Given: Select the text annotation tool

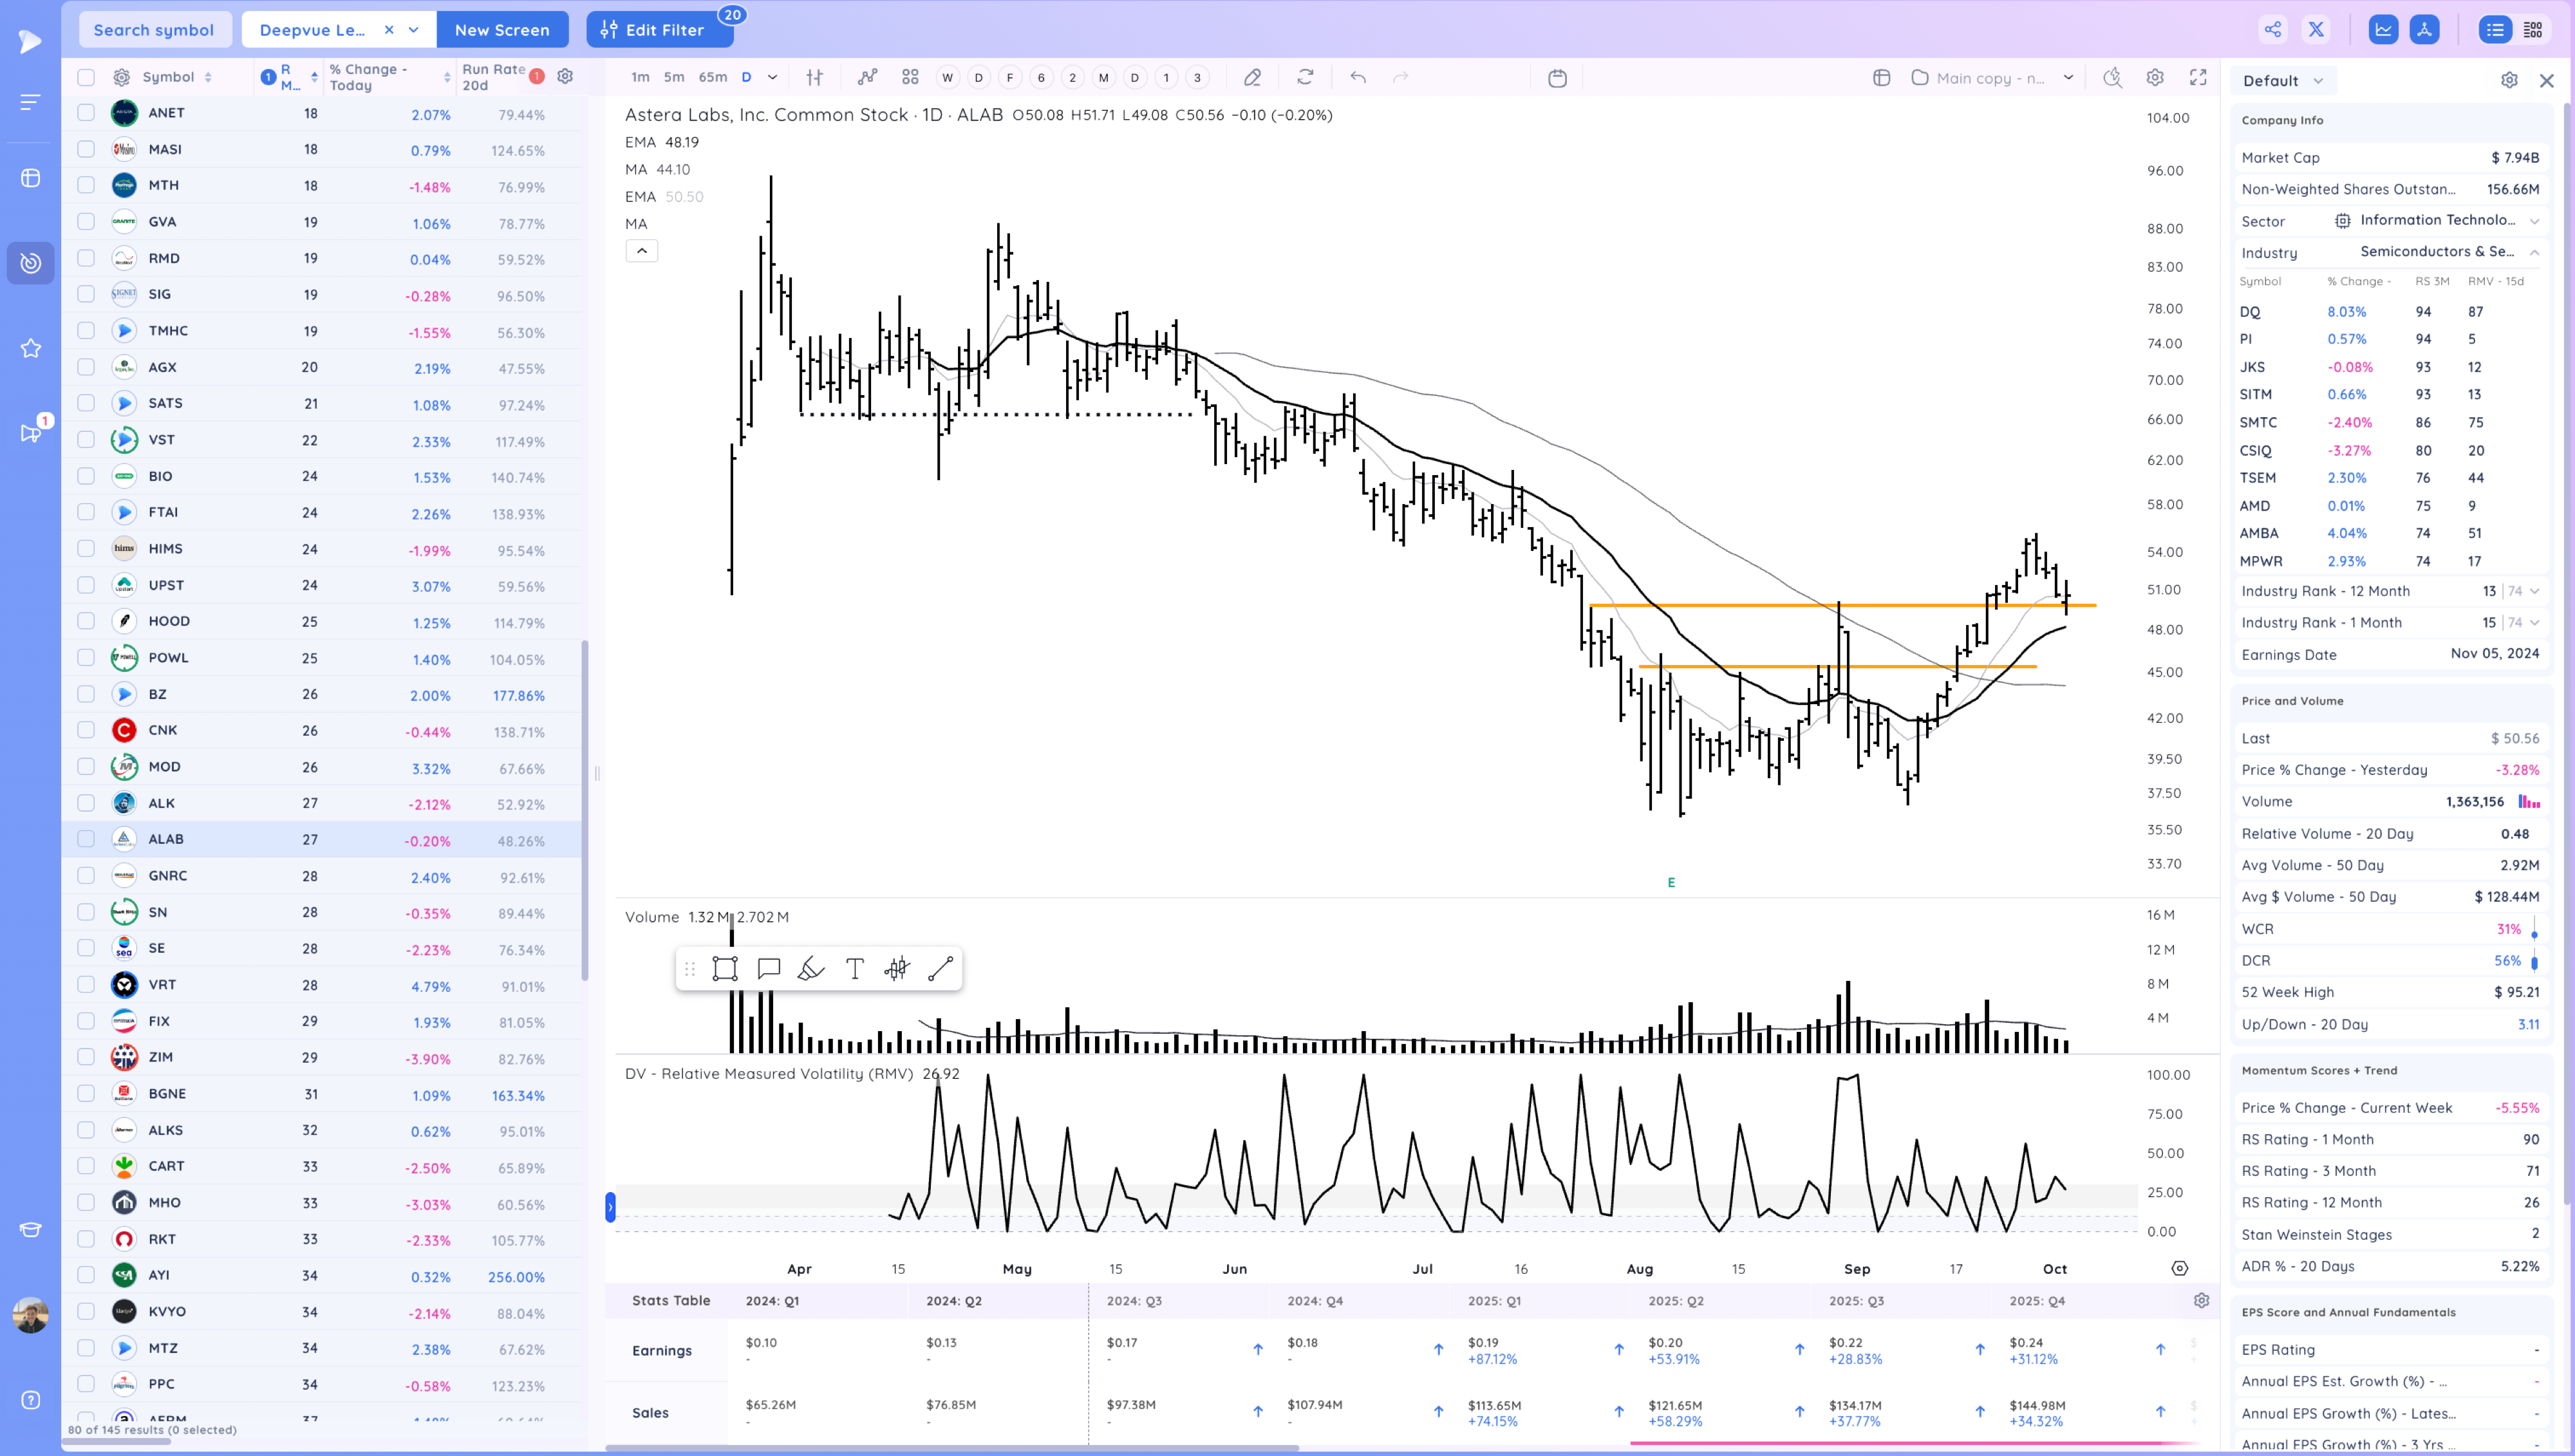Looking at the screenshot, I should click(854, 968).
